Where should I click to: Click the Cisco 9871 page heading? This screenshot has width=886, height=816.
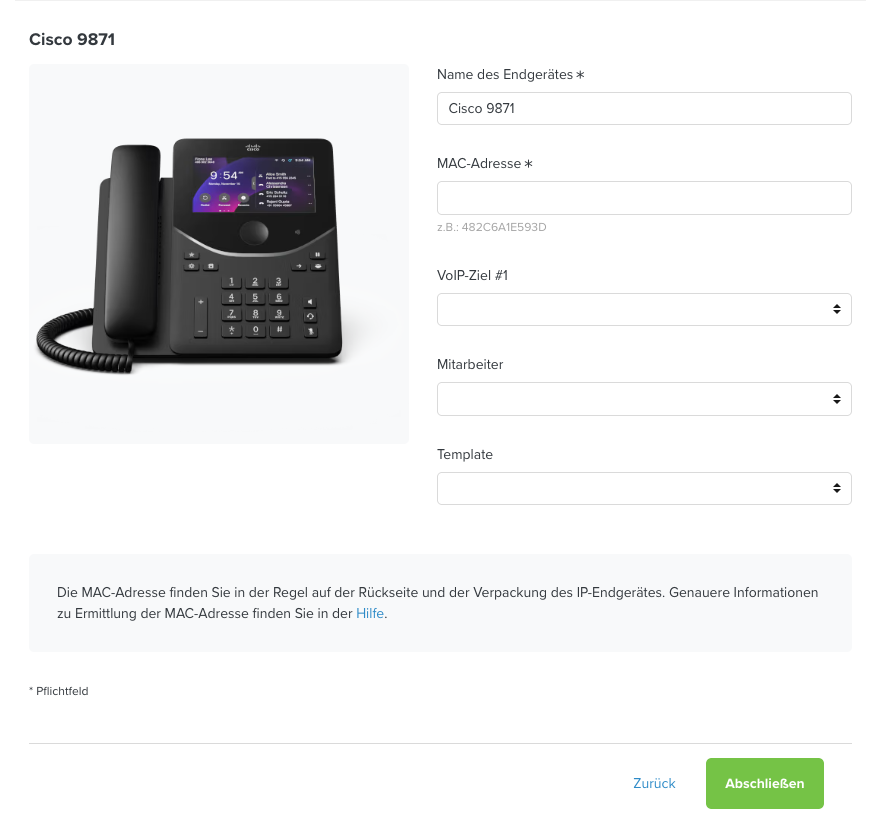[72, 40]
